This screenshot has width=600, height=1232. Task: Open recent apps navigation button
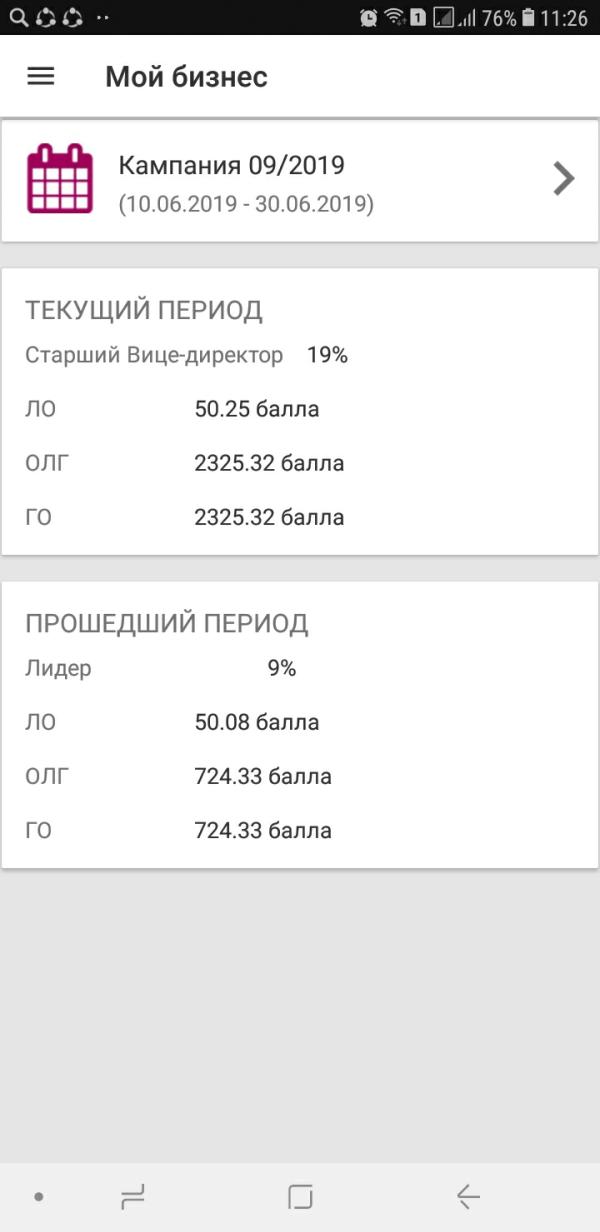click(x=132, y=1196)
